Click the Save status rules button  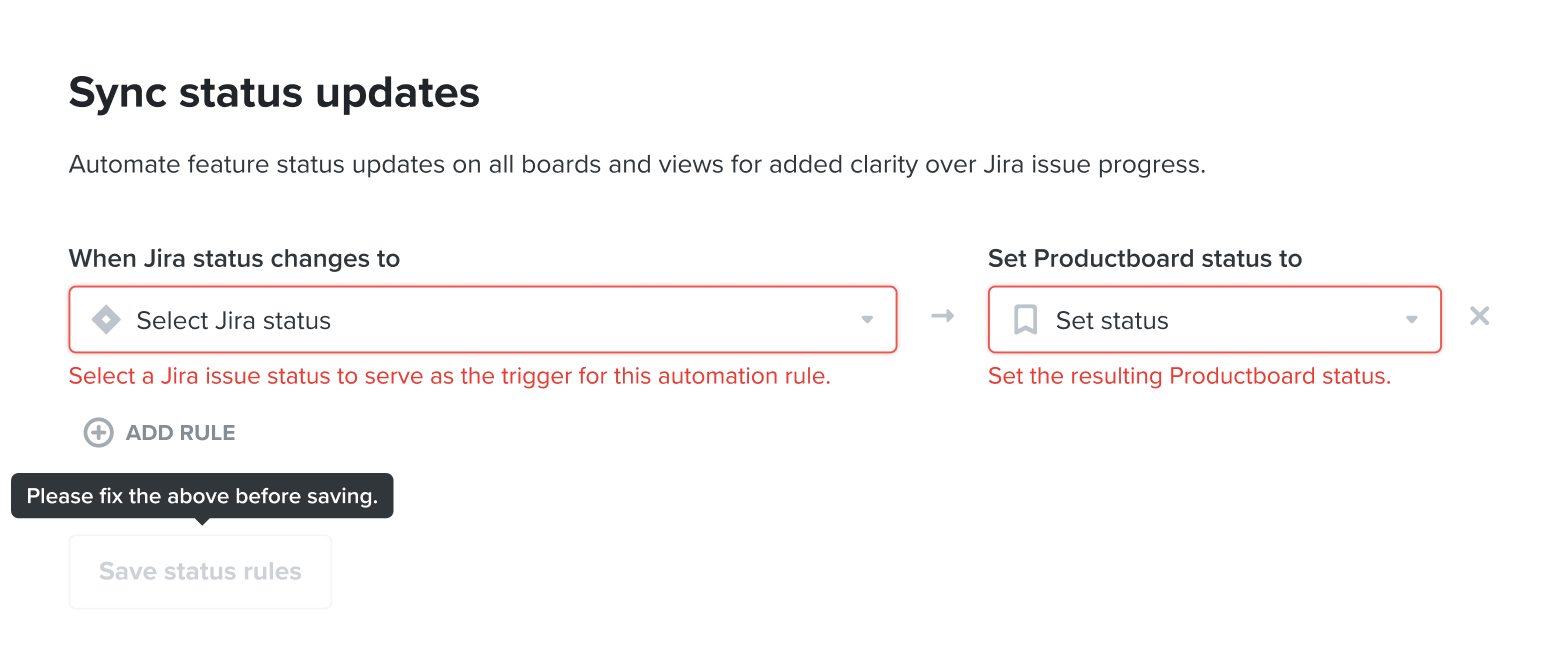pos(199,571)
